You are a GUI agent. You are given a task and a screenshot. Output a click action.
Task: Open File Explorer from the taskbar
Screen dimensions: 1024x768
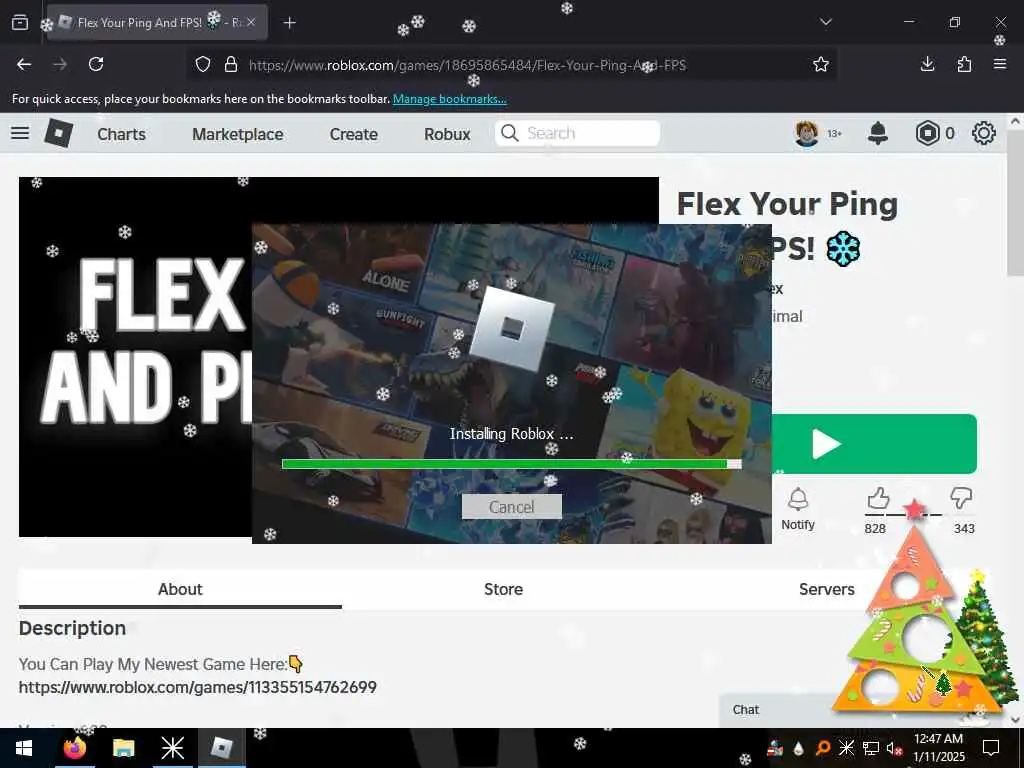123,748
